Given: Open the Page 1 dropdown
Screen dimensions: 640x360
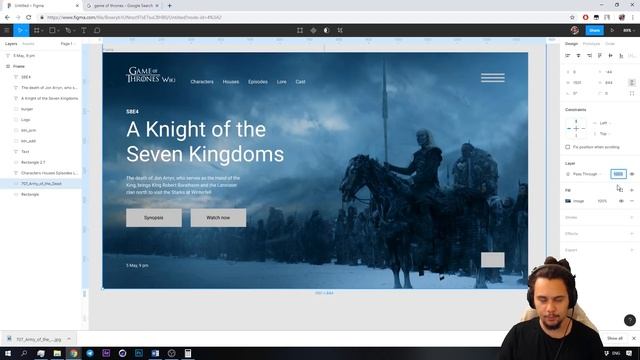Looking at the screenshot, I should [x=68, y=44].
